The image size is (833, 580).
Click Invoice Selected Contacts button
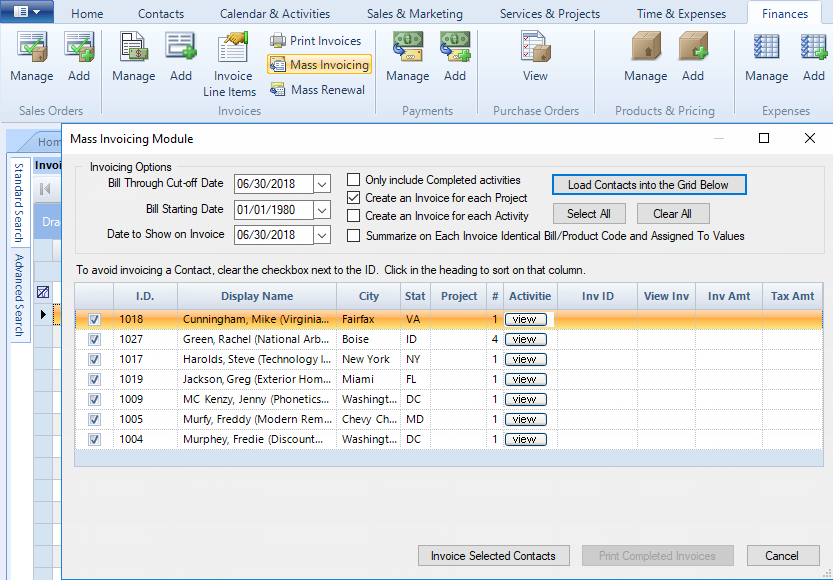click(x=494, y=556)
